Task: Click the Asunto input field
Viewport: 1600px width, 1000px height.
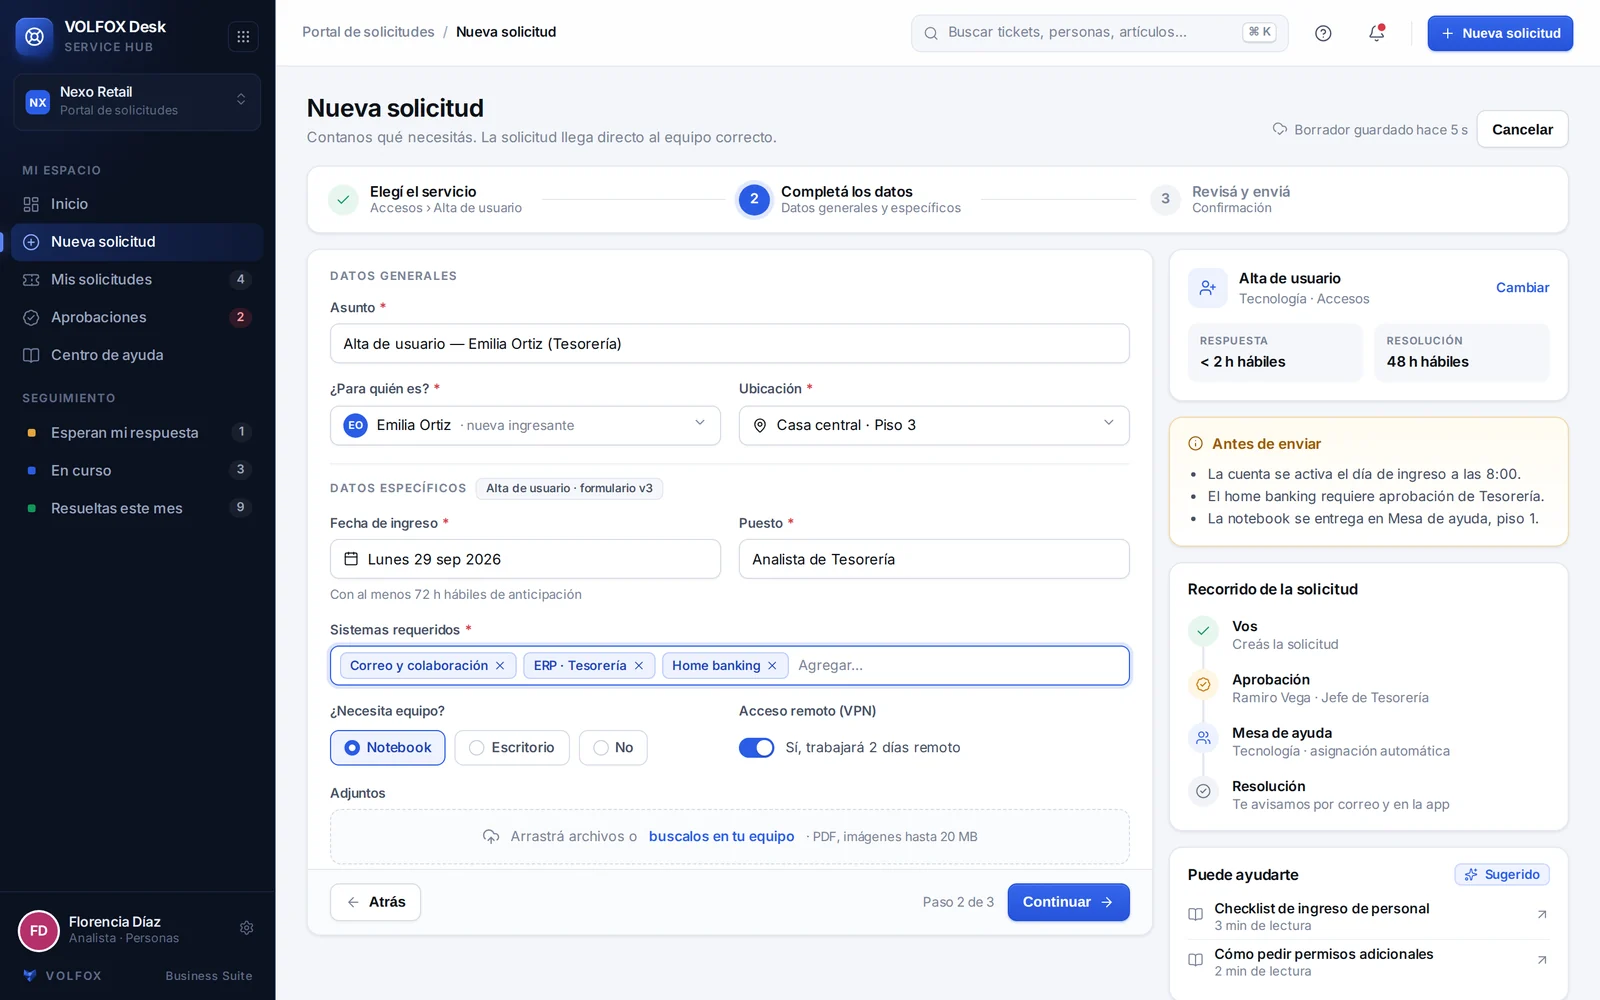Action: click(x=730, y=344)
